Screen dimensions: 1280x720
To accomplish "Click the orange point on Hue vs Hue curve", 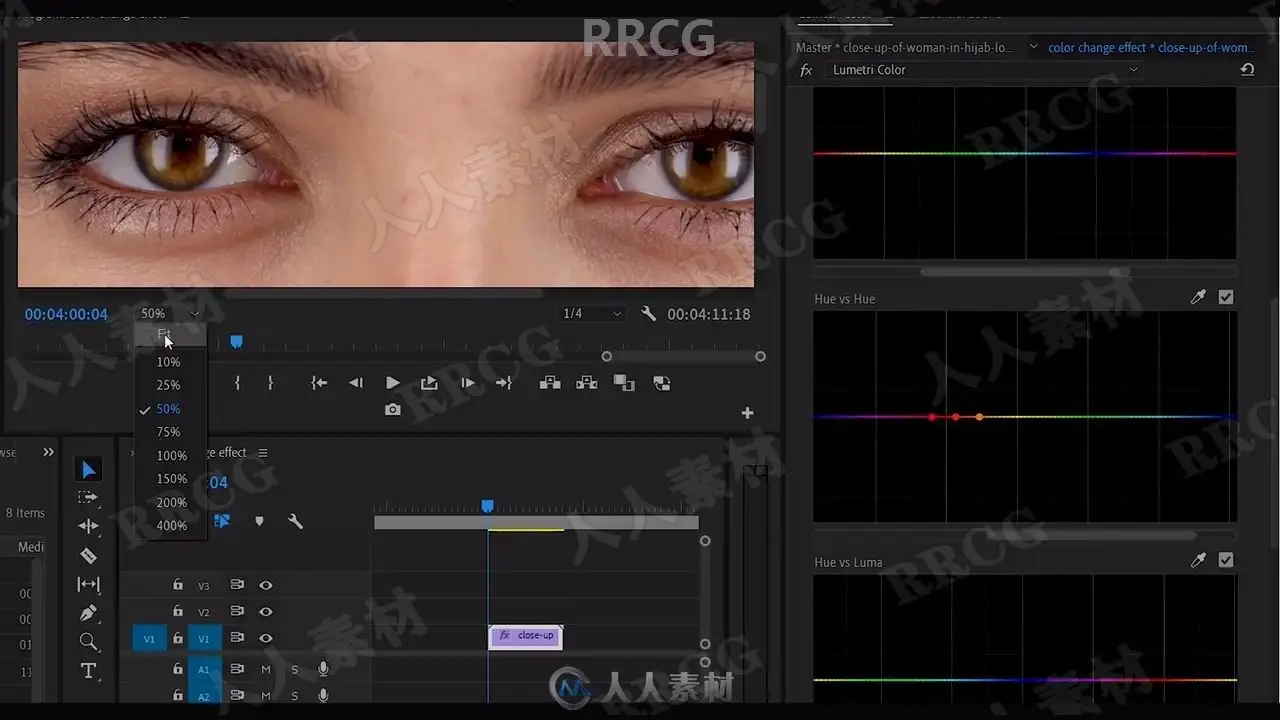I will [x=979, y=417].
